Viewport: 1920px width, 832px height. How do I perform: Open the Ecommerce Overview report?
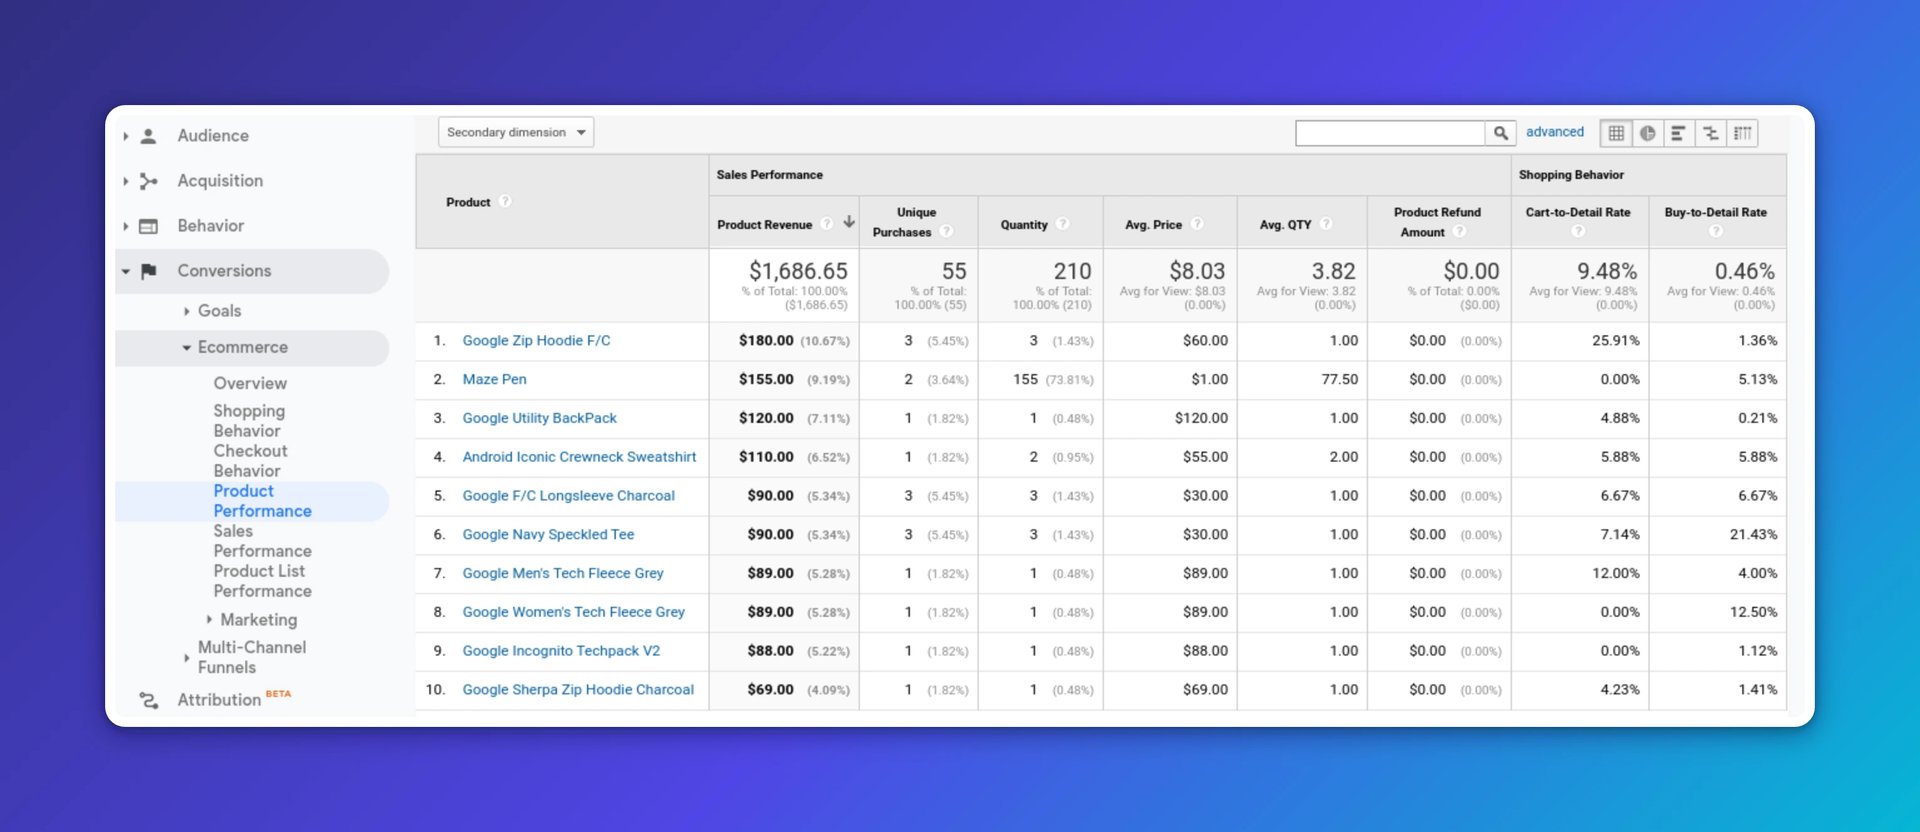tap(250, 383)
